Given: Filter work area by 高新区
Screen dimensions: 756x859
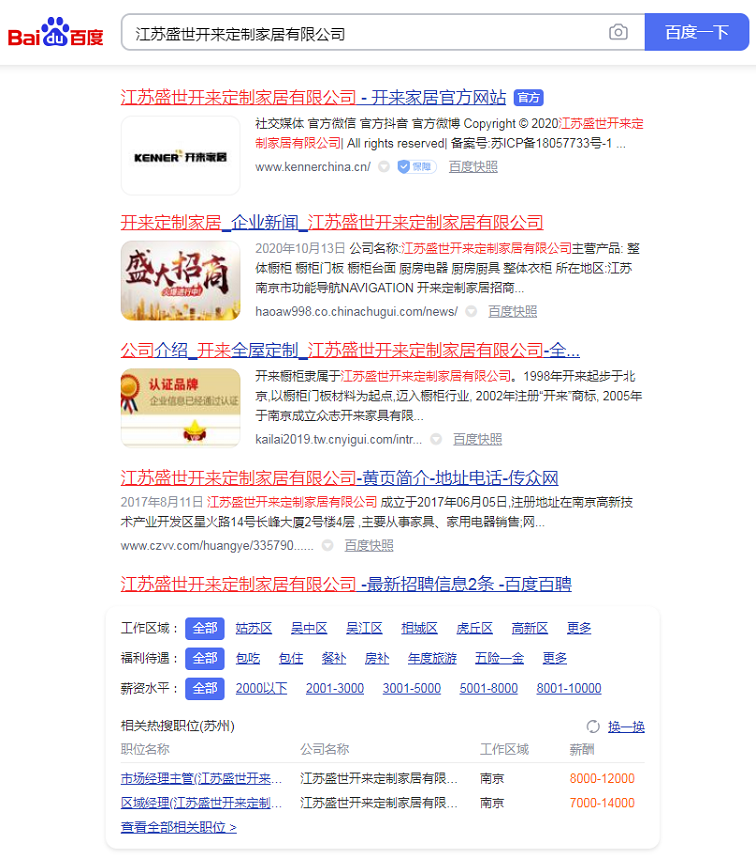Looking at the screenshot, I should pyautogui.click(x=530, y=628).
